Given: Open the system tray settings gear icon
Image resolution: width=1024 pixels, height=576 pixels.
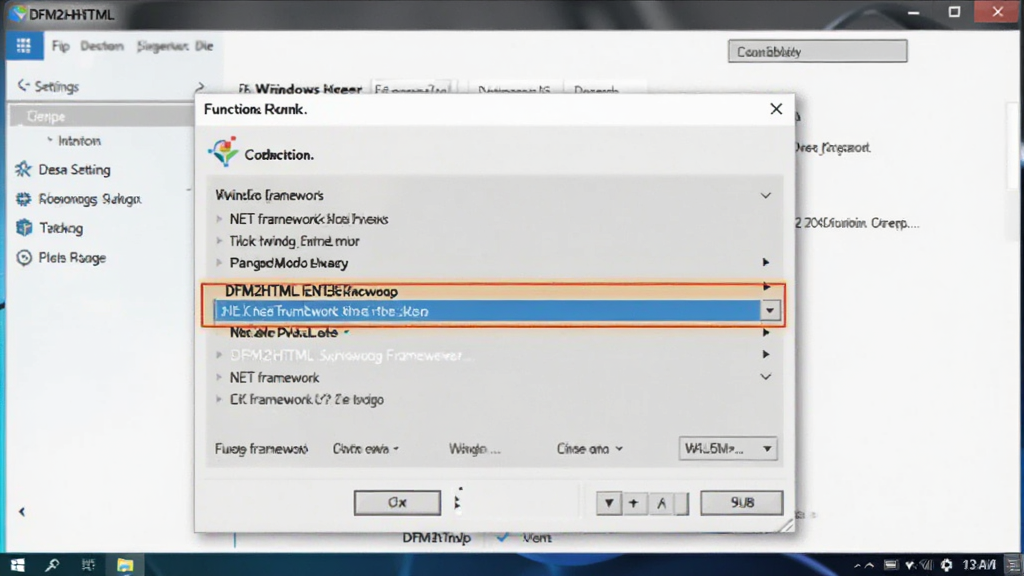Looking at the screenshot, I should [946, 566].
